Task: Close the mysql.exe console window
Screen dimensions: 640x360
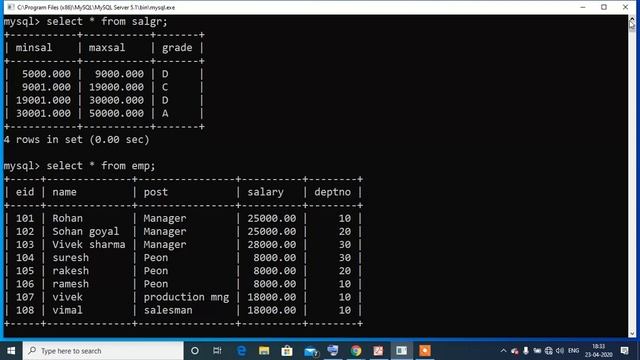Action: click(x=625, y=7)
